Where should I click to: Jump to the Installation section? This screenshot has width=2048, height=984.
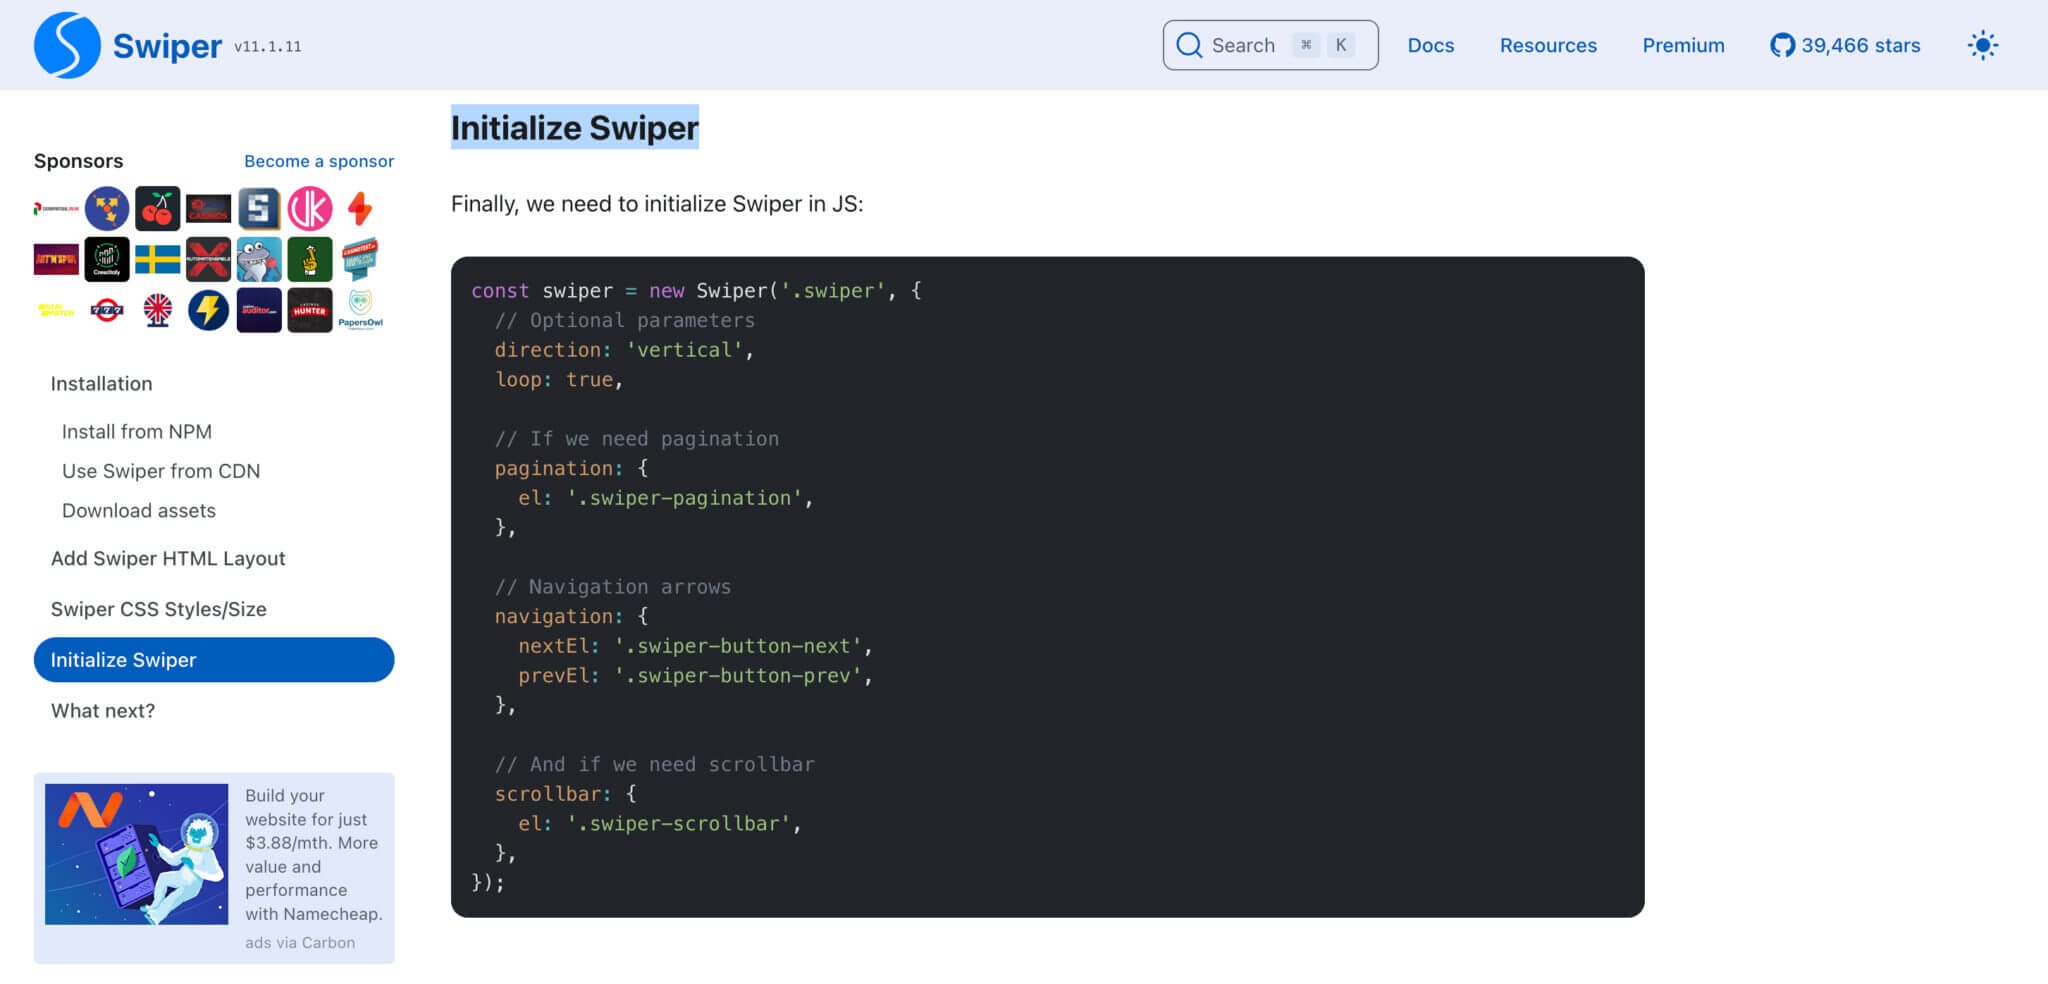101,384
